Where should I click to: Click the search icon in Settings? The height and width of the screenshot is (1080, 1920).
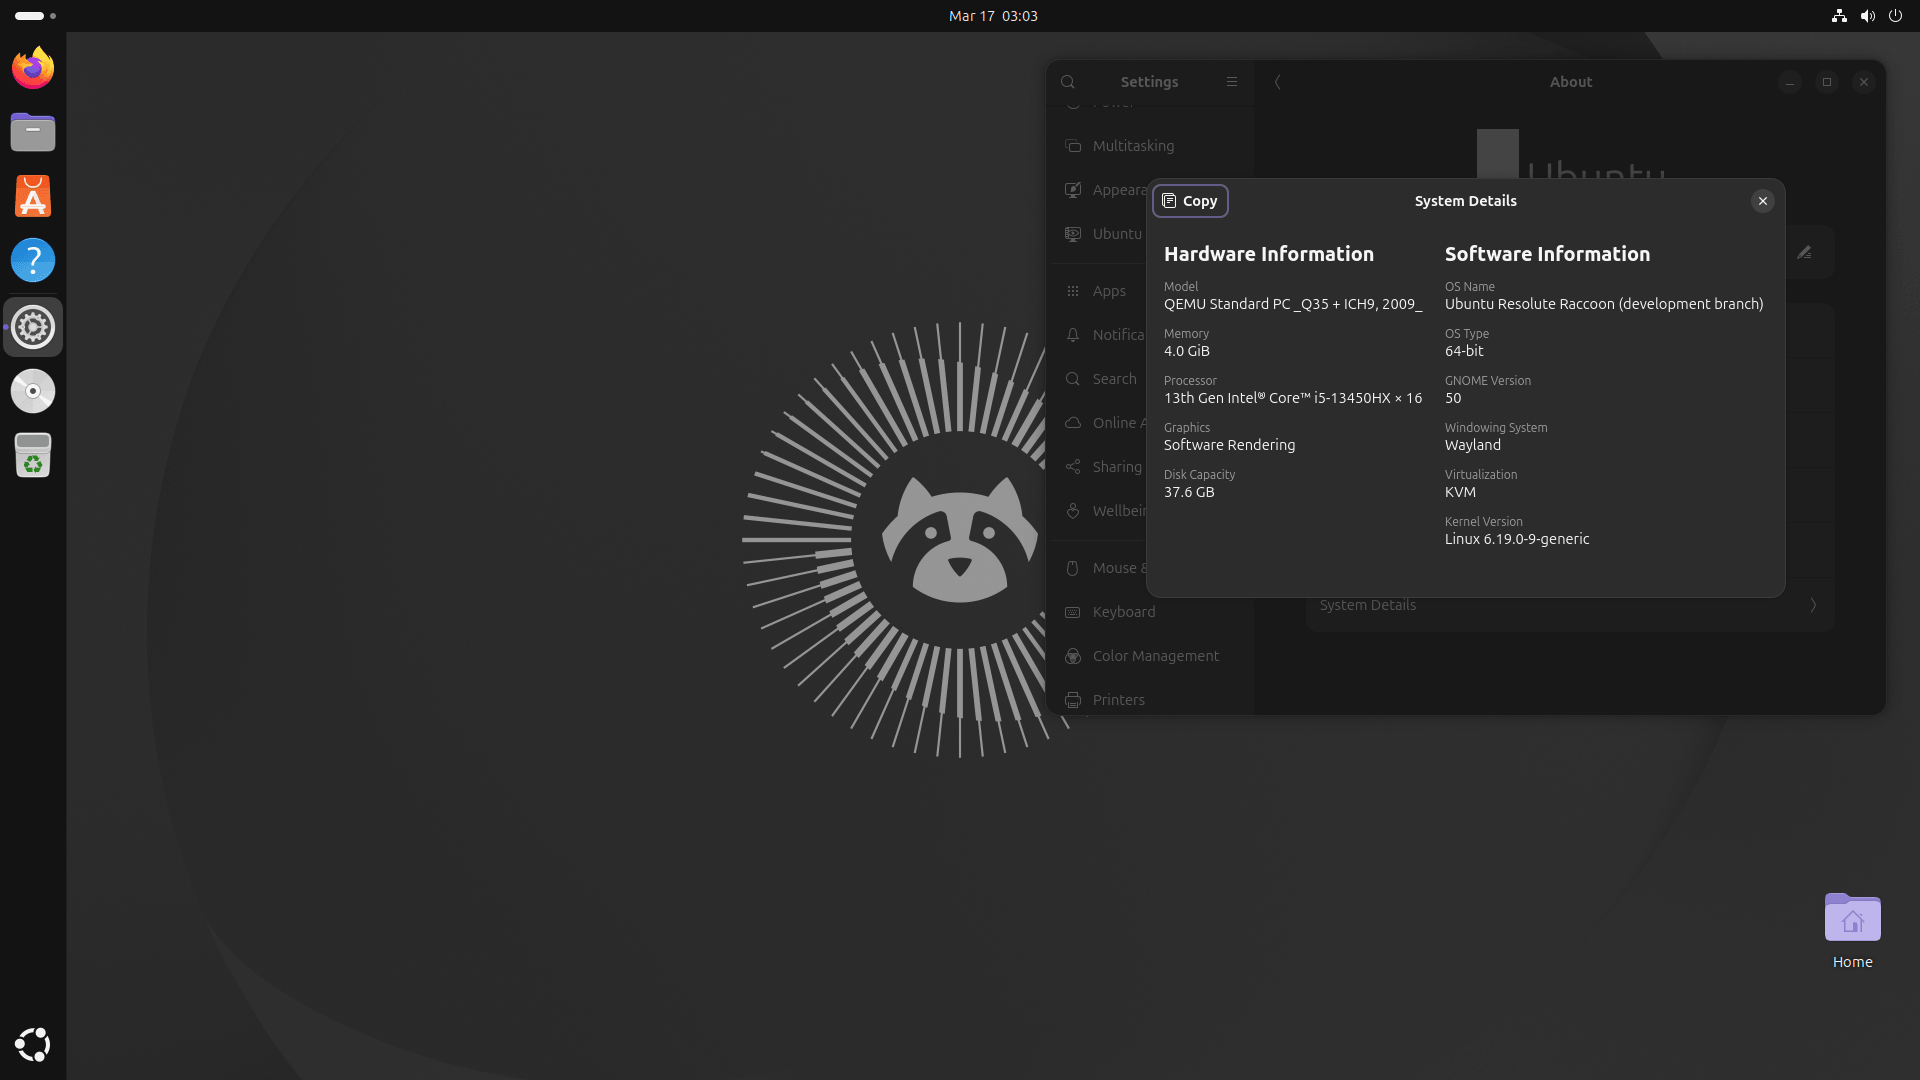pos(1068,81)
